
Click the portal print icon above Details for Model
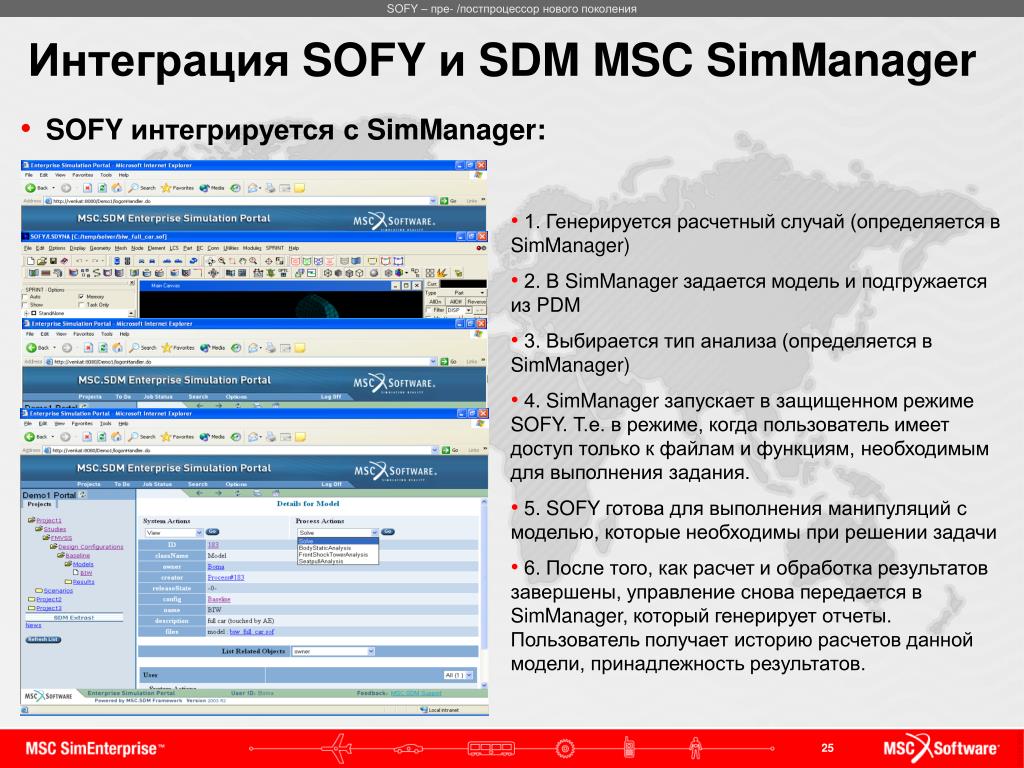point(257,493)
